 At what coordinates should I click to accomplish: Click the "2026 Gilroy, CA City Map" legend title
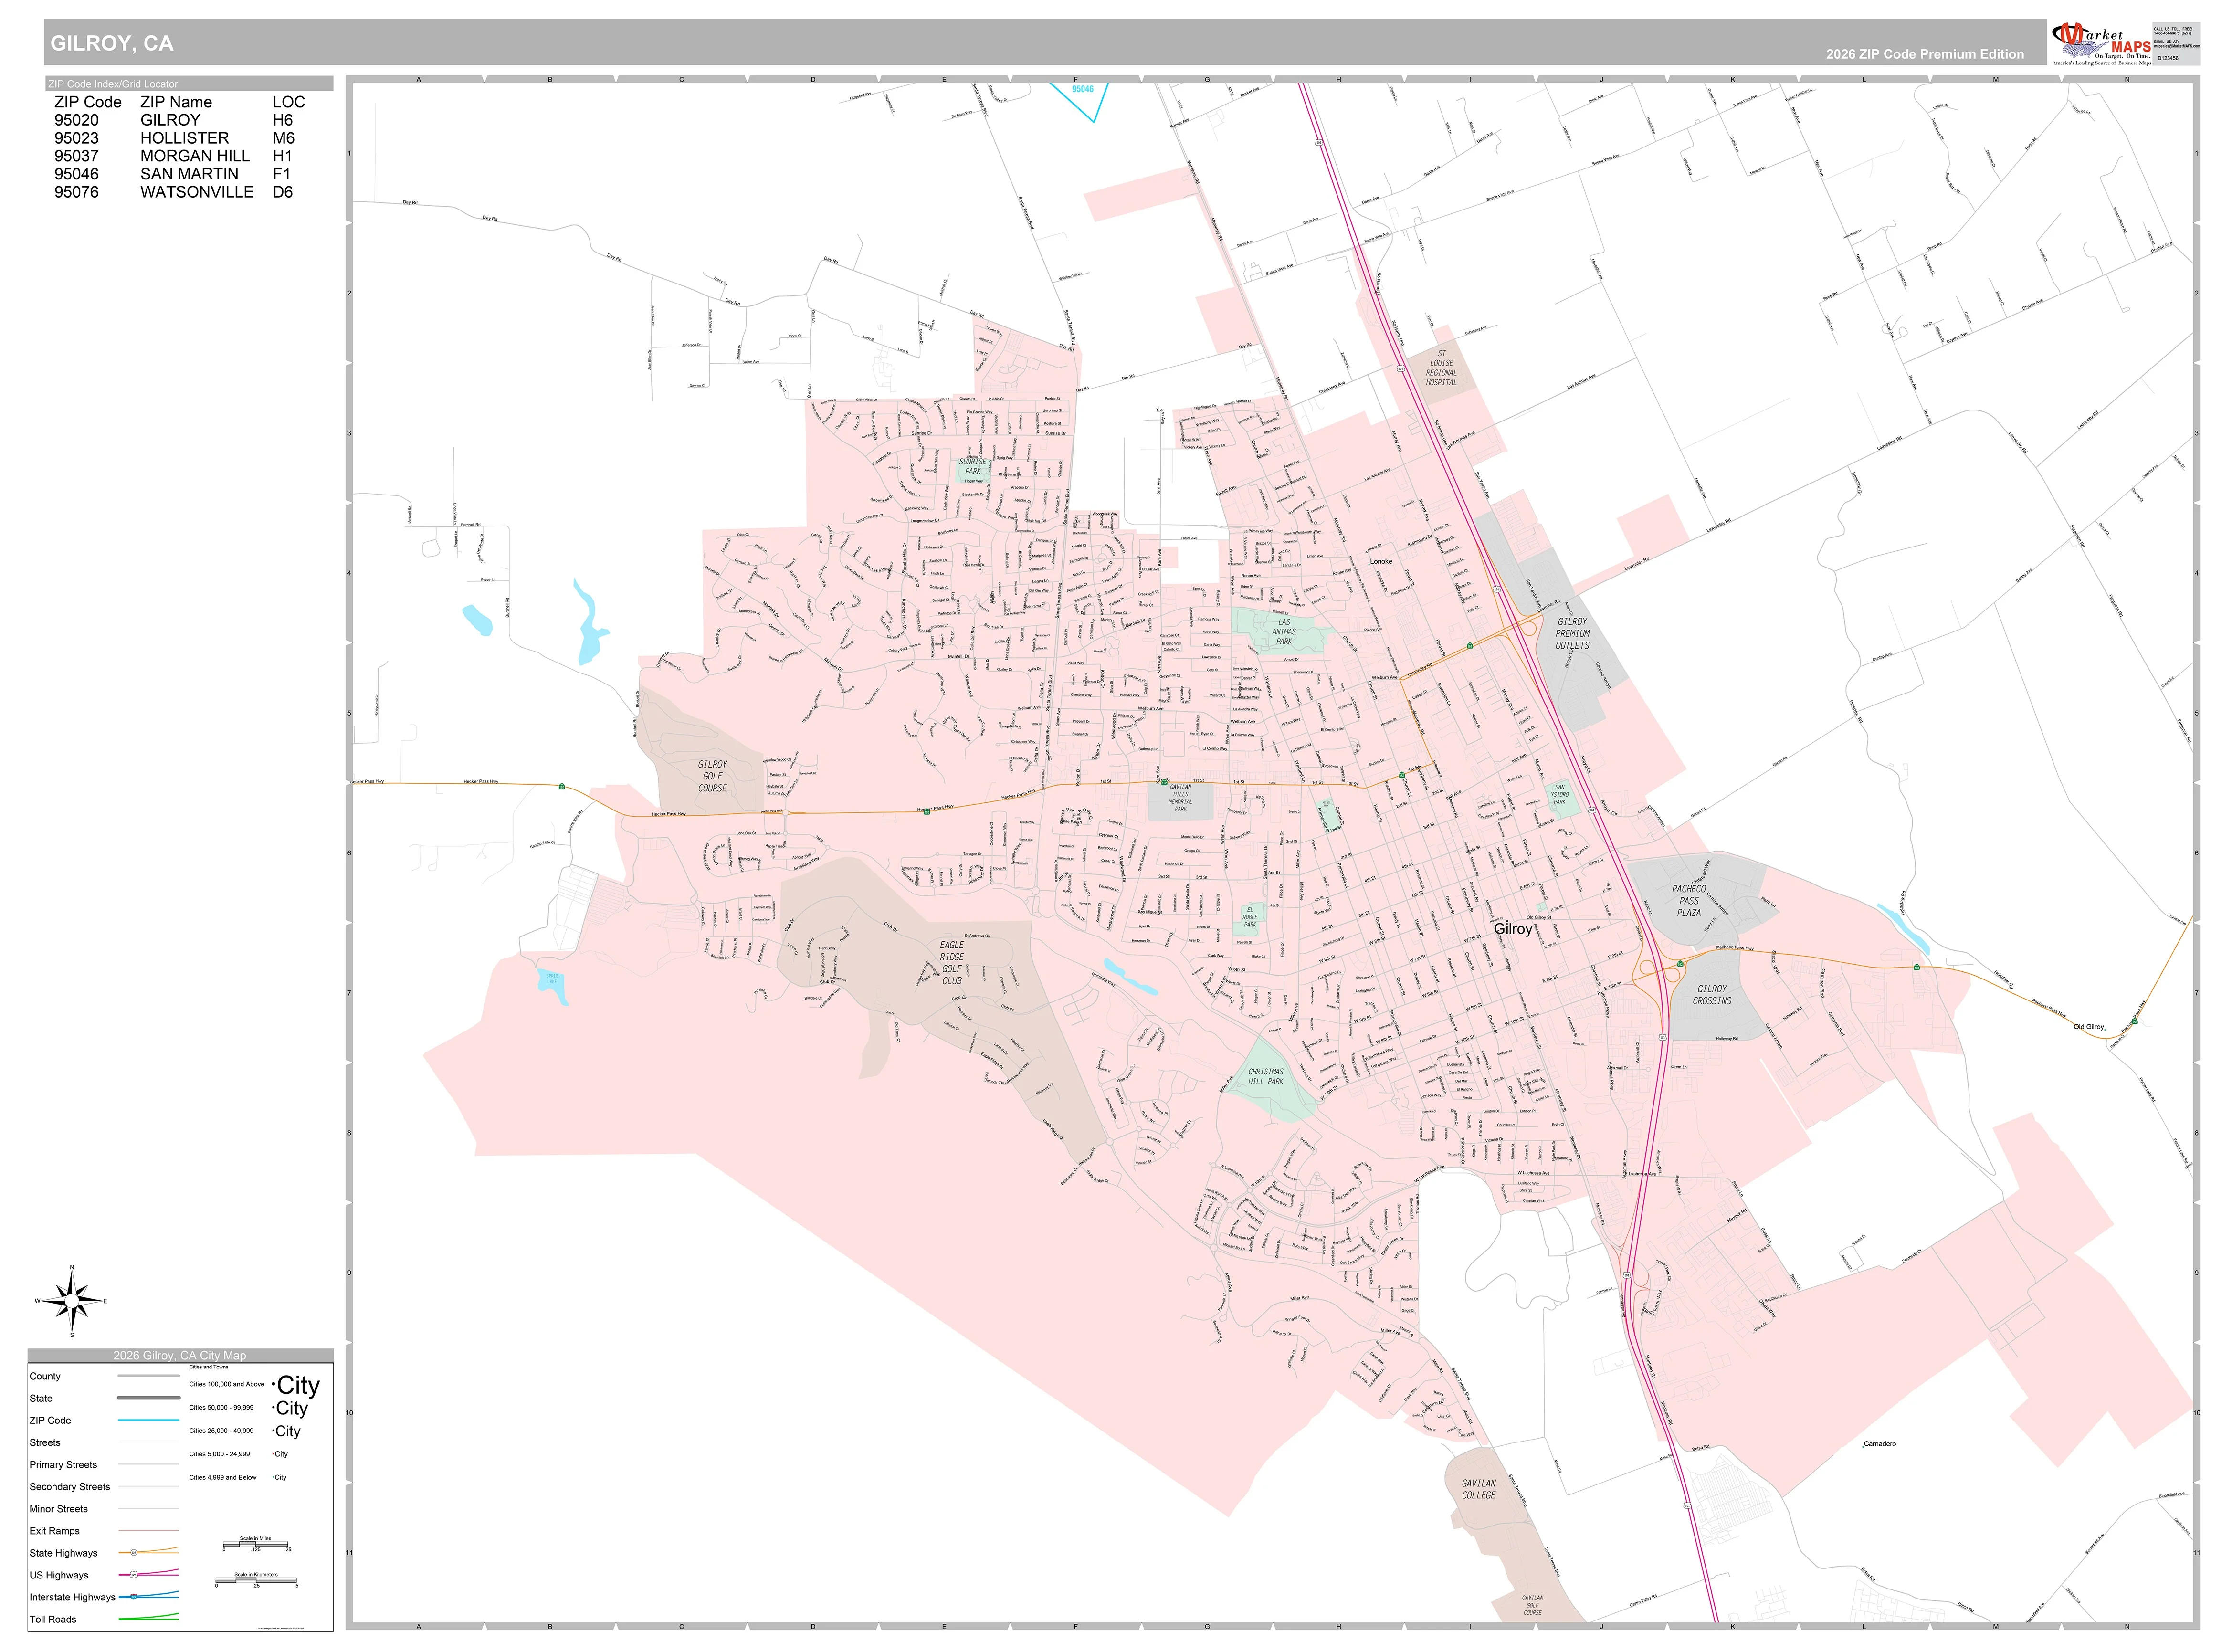tap(180, 1356)
